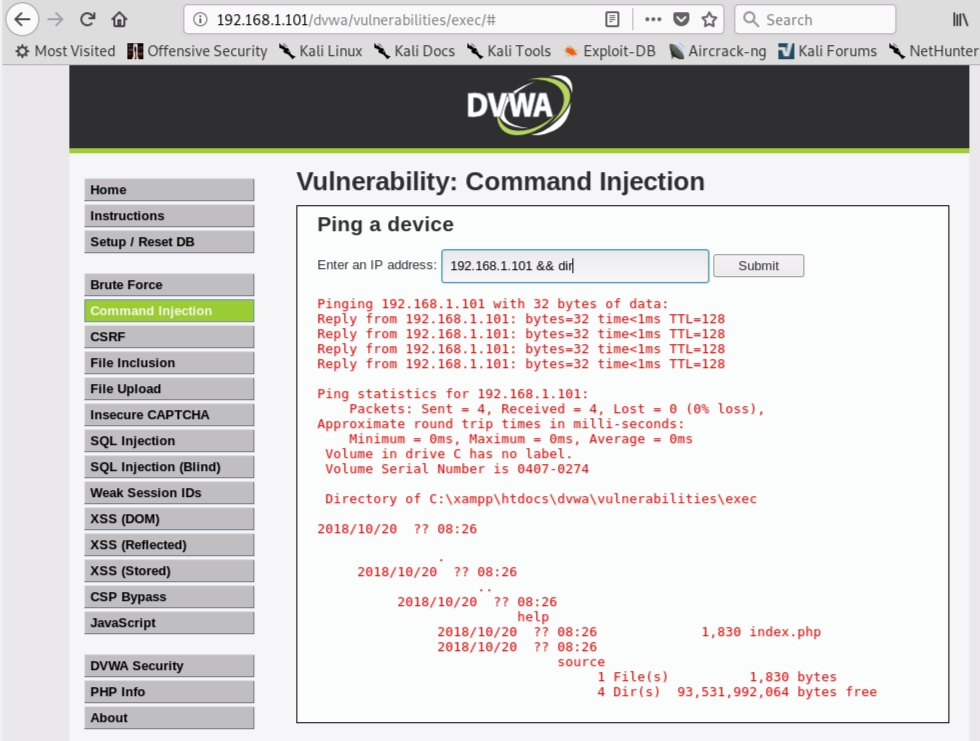This screenshot has width=980, height=741.
Task: Open Most Visited bookmarks folder
Action: (x=66, y=51)
